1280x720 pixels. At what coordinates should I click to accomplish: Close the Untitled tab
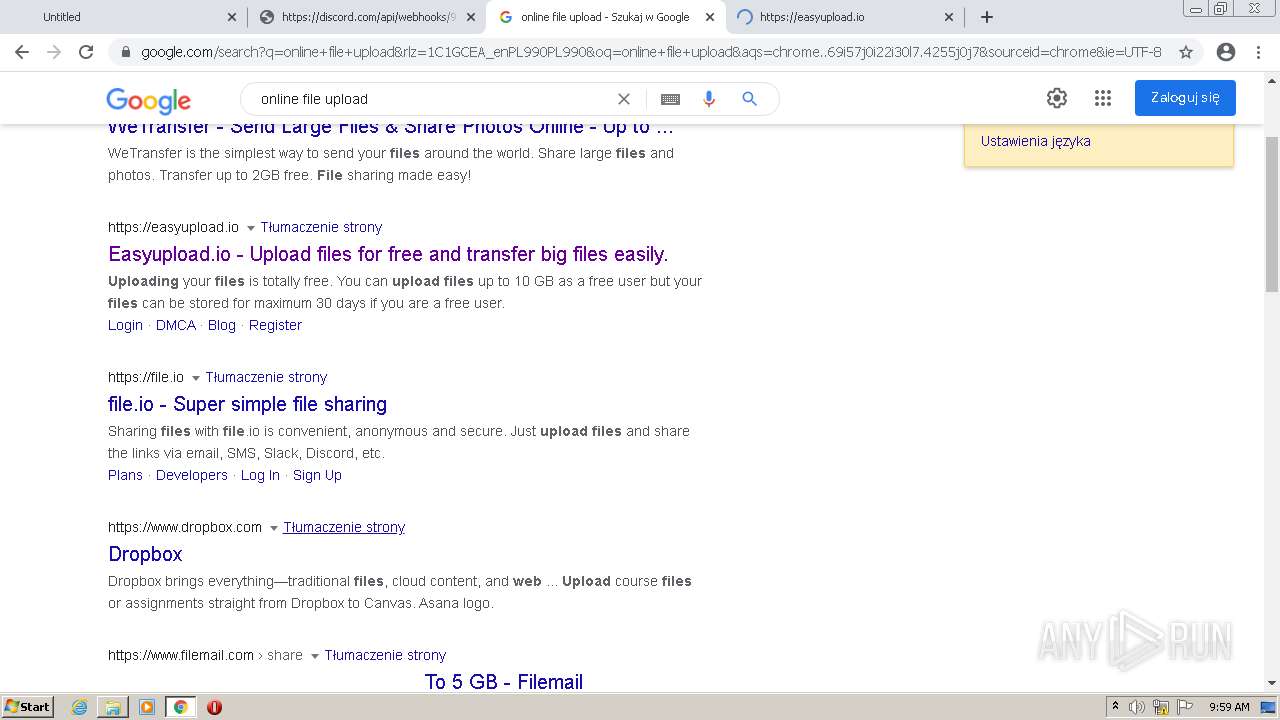pos(232,17)
